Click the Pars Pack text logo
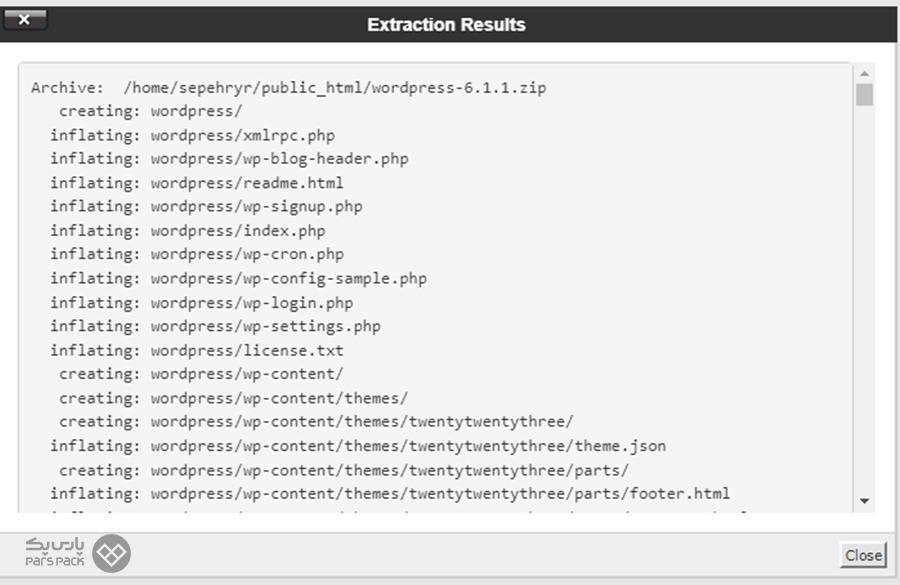 pyautogui.click(x=55, y=552)
